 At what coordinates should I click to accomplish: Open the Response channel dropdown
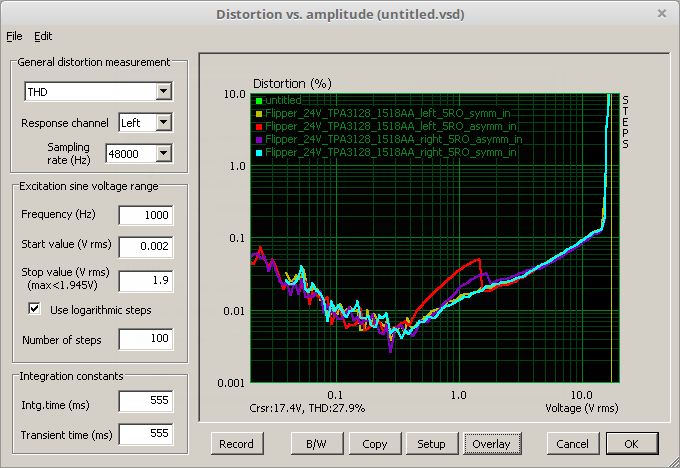164,123
